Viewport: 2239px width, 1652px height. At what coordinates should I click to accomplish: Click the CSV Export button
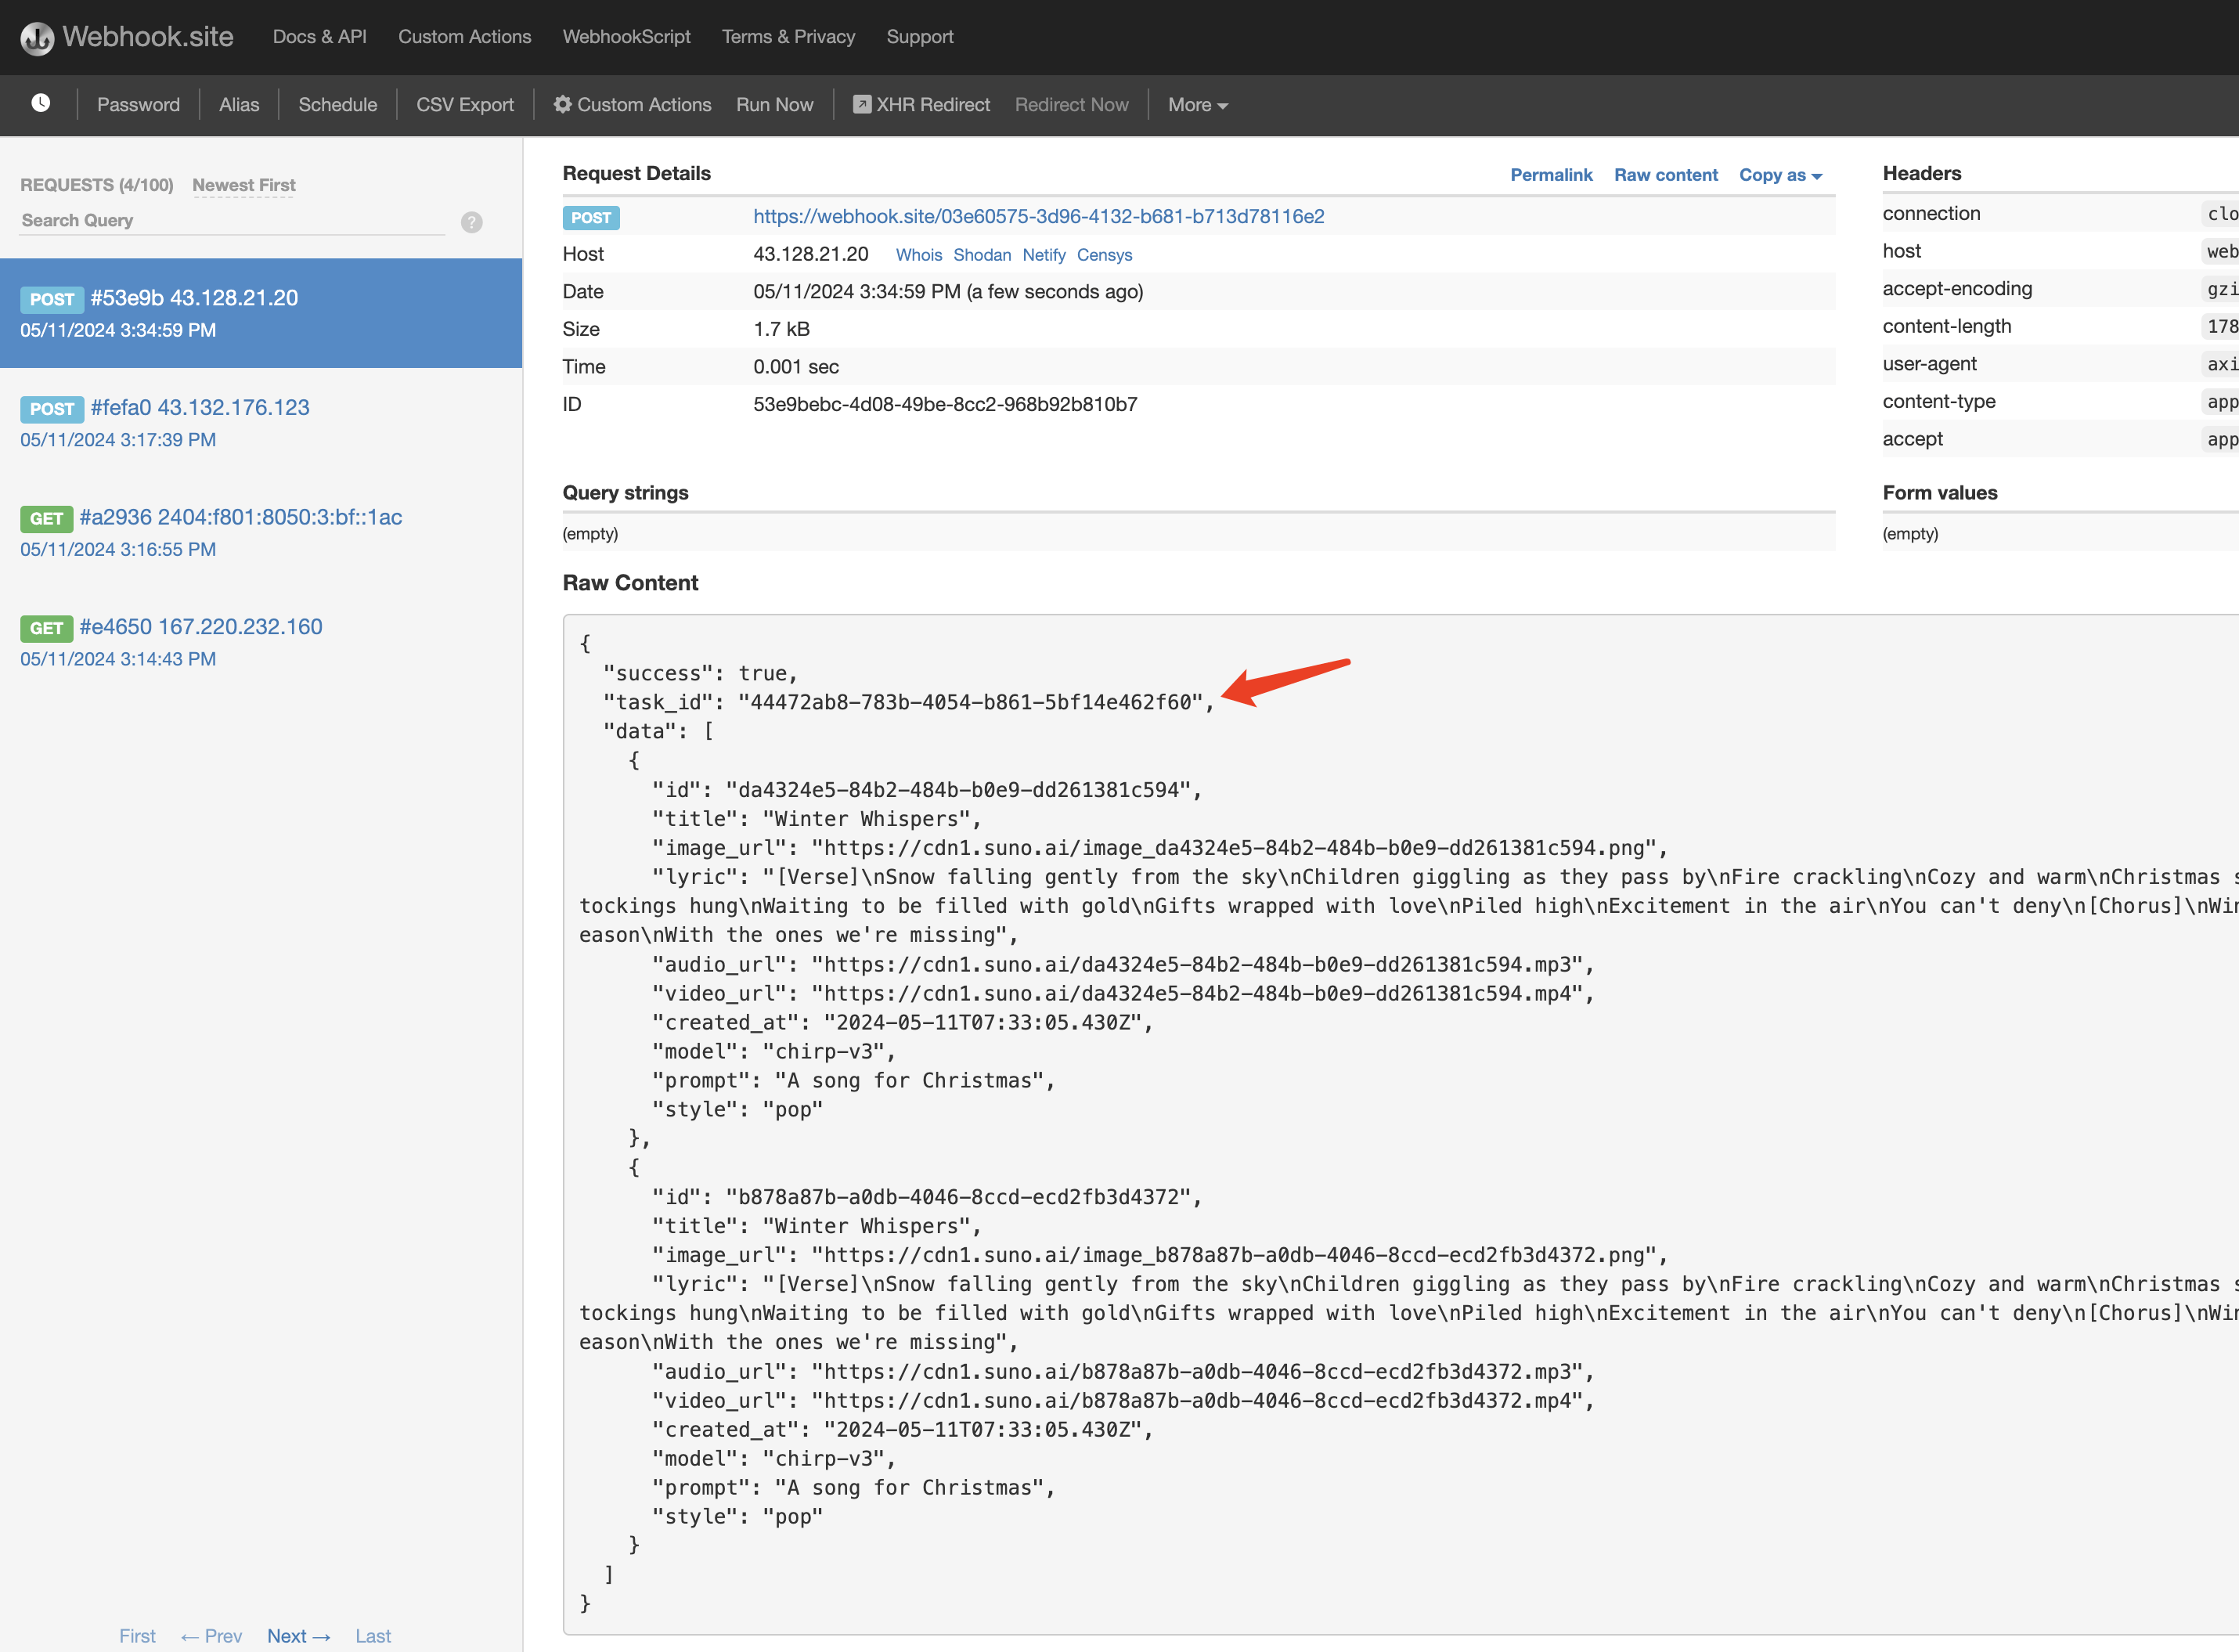tap(464, 105)
